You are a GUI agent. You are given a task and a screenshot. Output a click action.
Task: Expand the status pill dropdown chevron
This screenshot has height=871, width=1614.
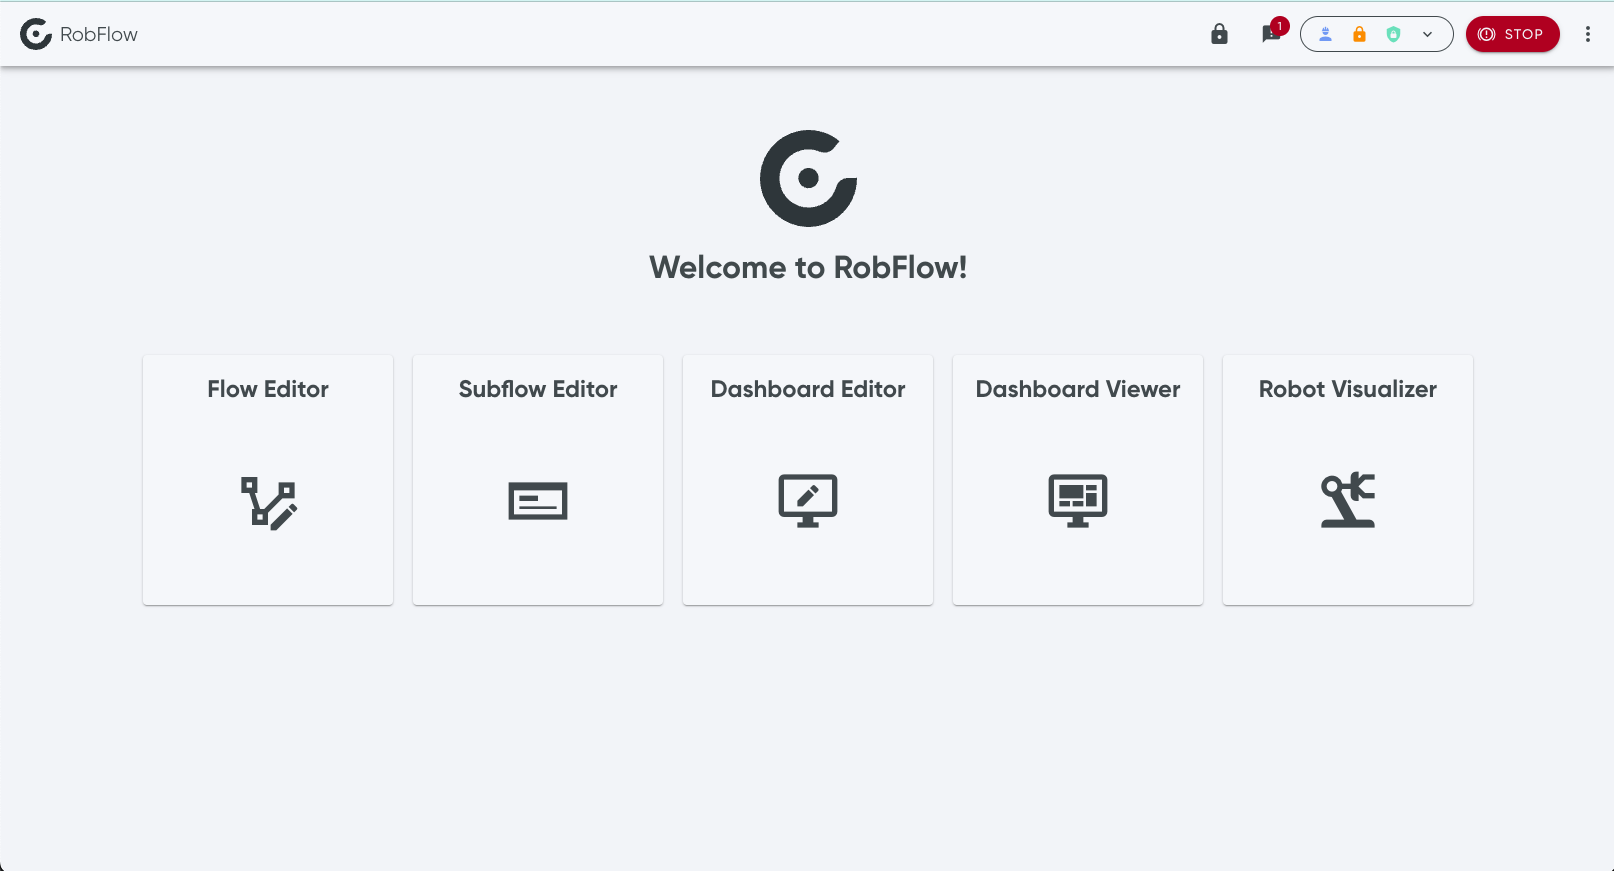tap(1428, 34)
